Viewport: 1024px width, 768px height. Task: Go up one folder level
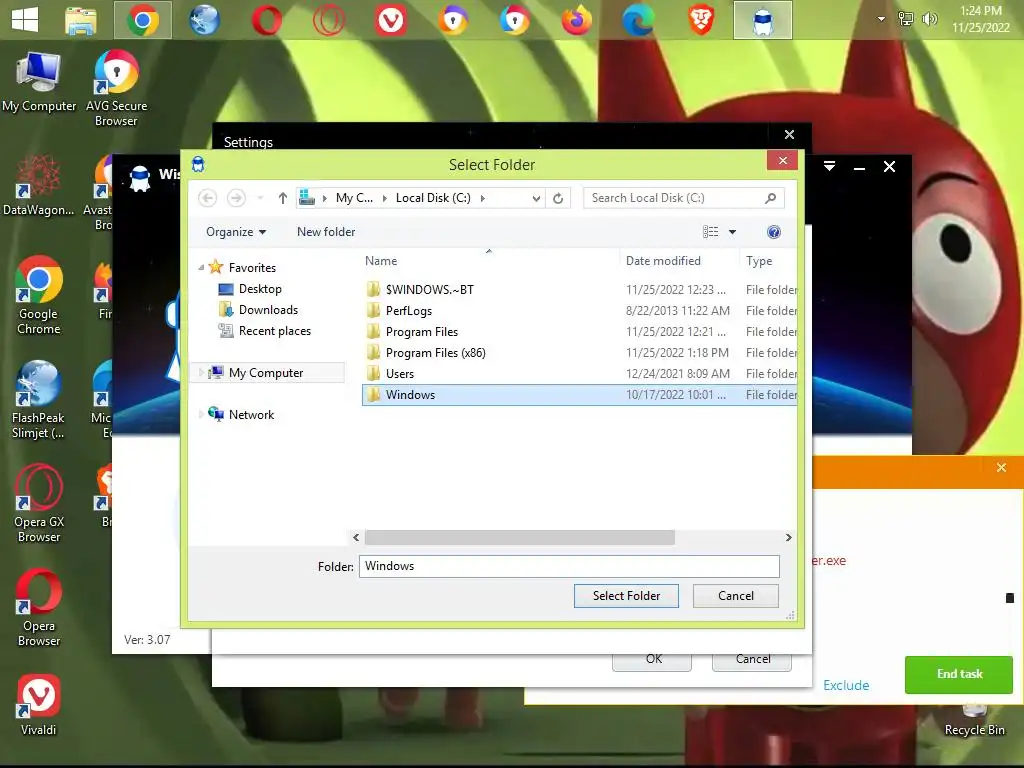282,198
